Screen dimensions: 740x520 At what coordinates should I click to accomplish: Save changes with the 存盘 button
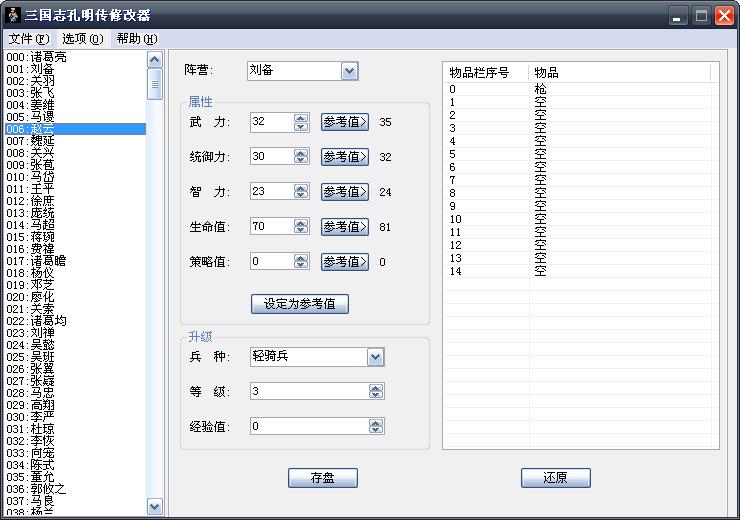322,478
